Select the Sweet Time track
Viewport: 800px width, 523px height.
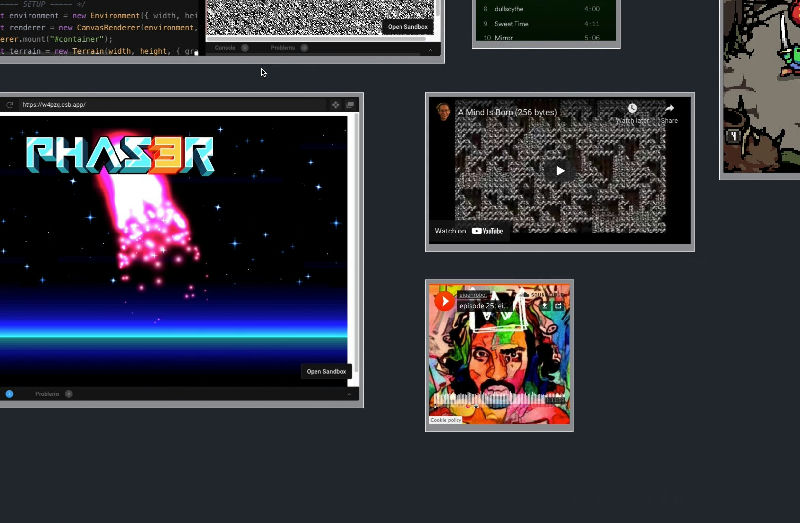tap(541, 23)
